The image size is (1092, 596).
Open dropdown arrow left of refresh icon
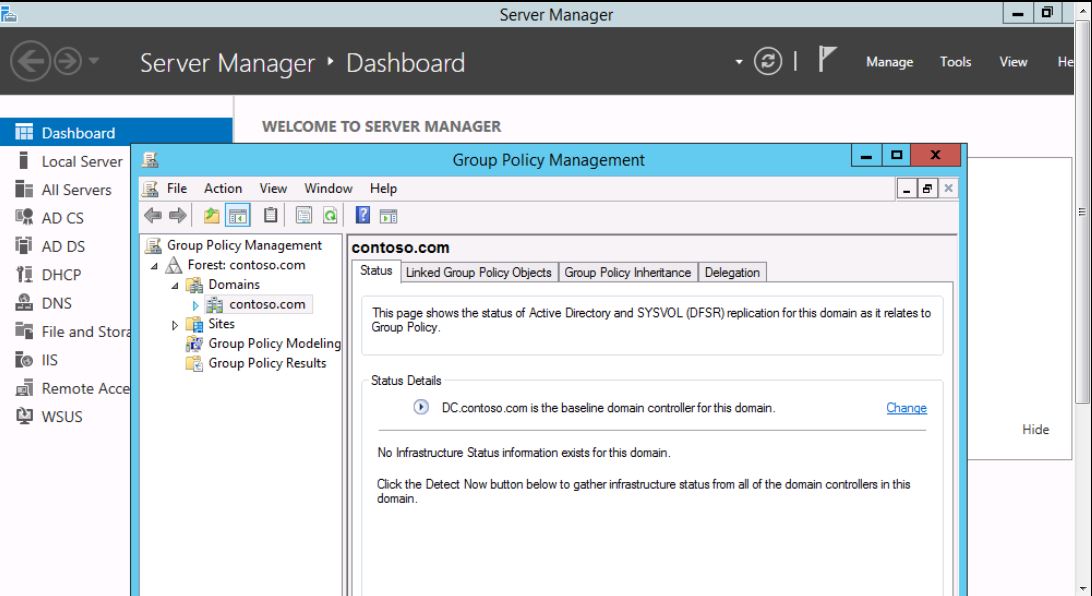pyautogui.click(x=738, y=62)
